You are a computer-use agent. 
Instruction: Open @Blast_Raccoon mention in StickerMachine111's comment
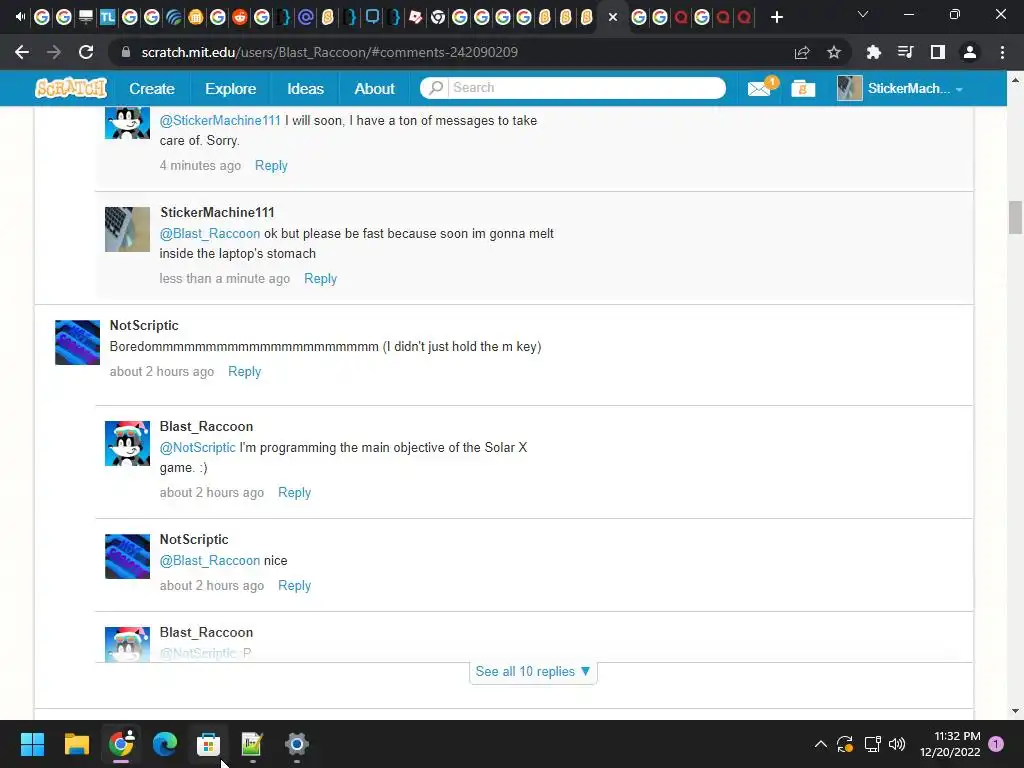tap(210, 233)
